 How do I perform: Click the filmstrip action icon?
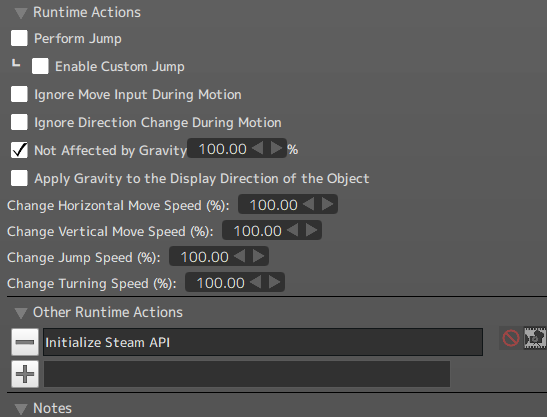[x=535, y=337]
